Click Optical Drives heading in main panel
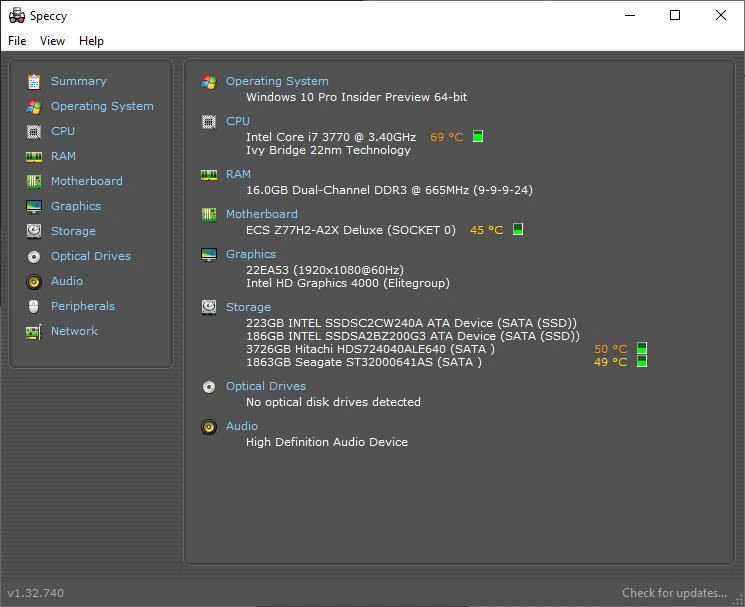The image size is (745, 607). [x=266, y=386]
